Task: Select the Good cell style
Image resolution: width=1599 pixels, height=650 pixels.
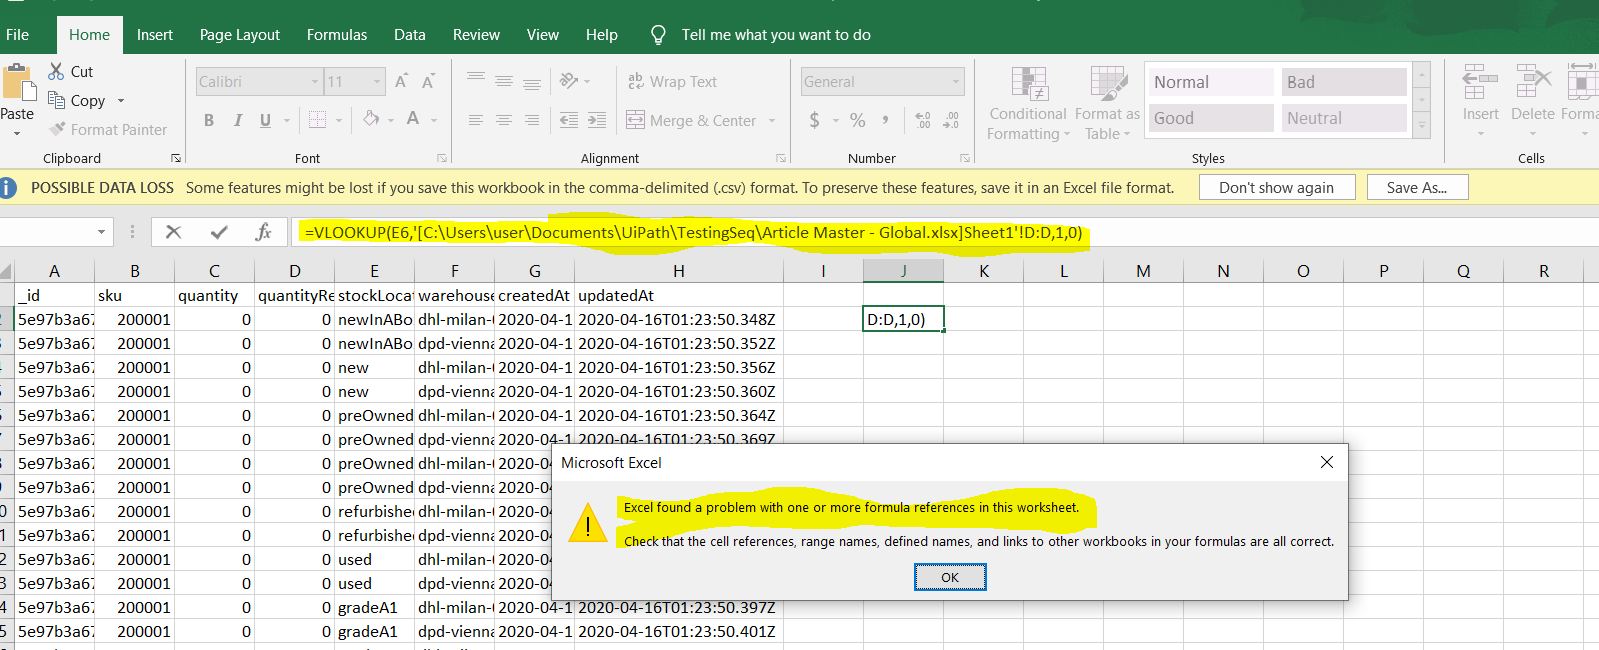Action: [x=1210, y=118]
